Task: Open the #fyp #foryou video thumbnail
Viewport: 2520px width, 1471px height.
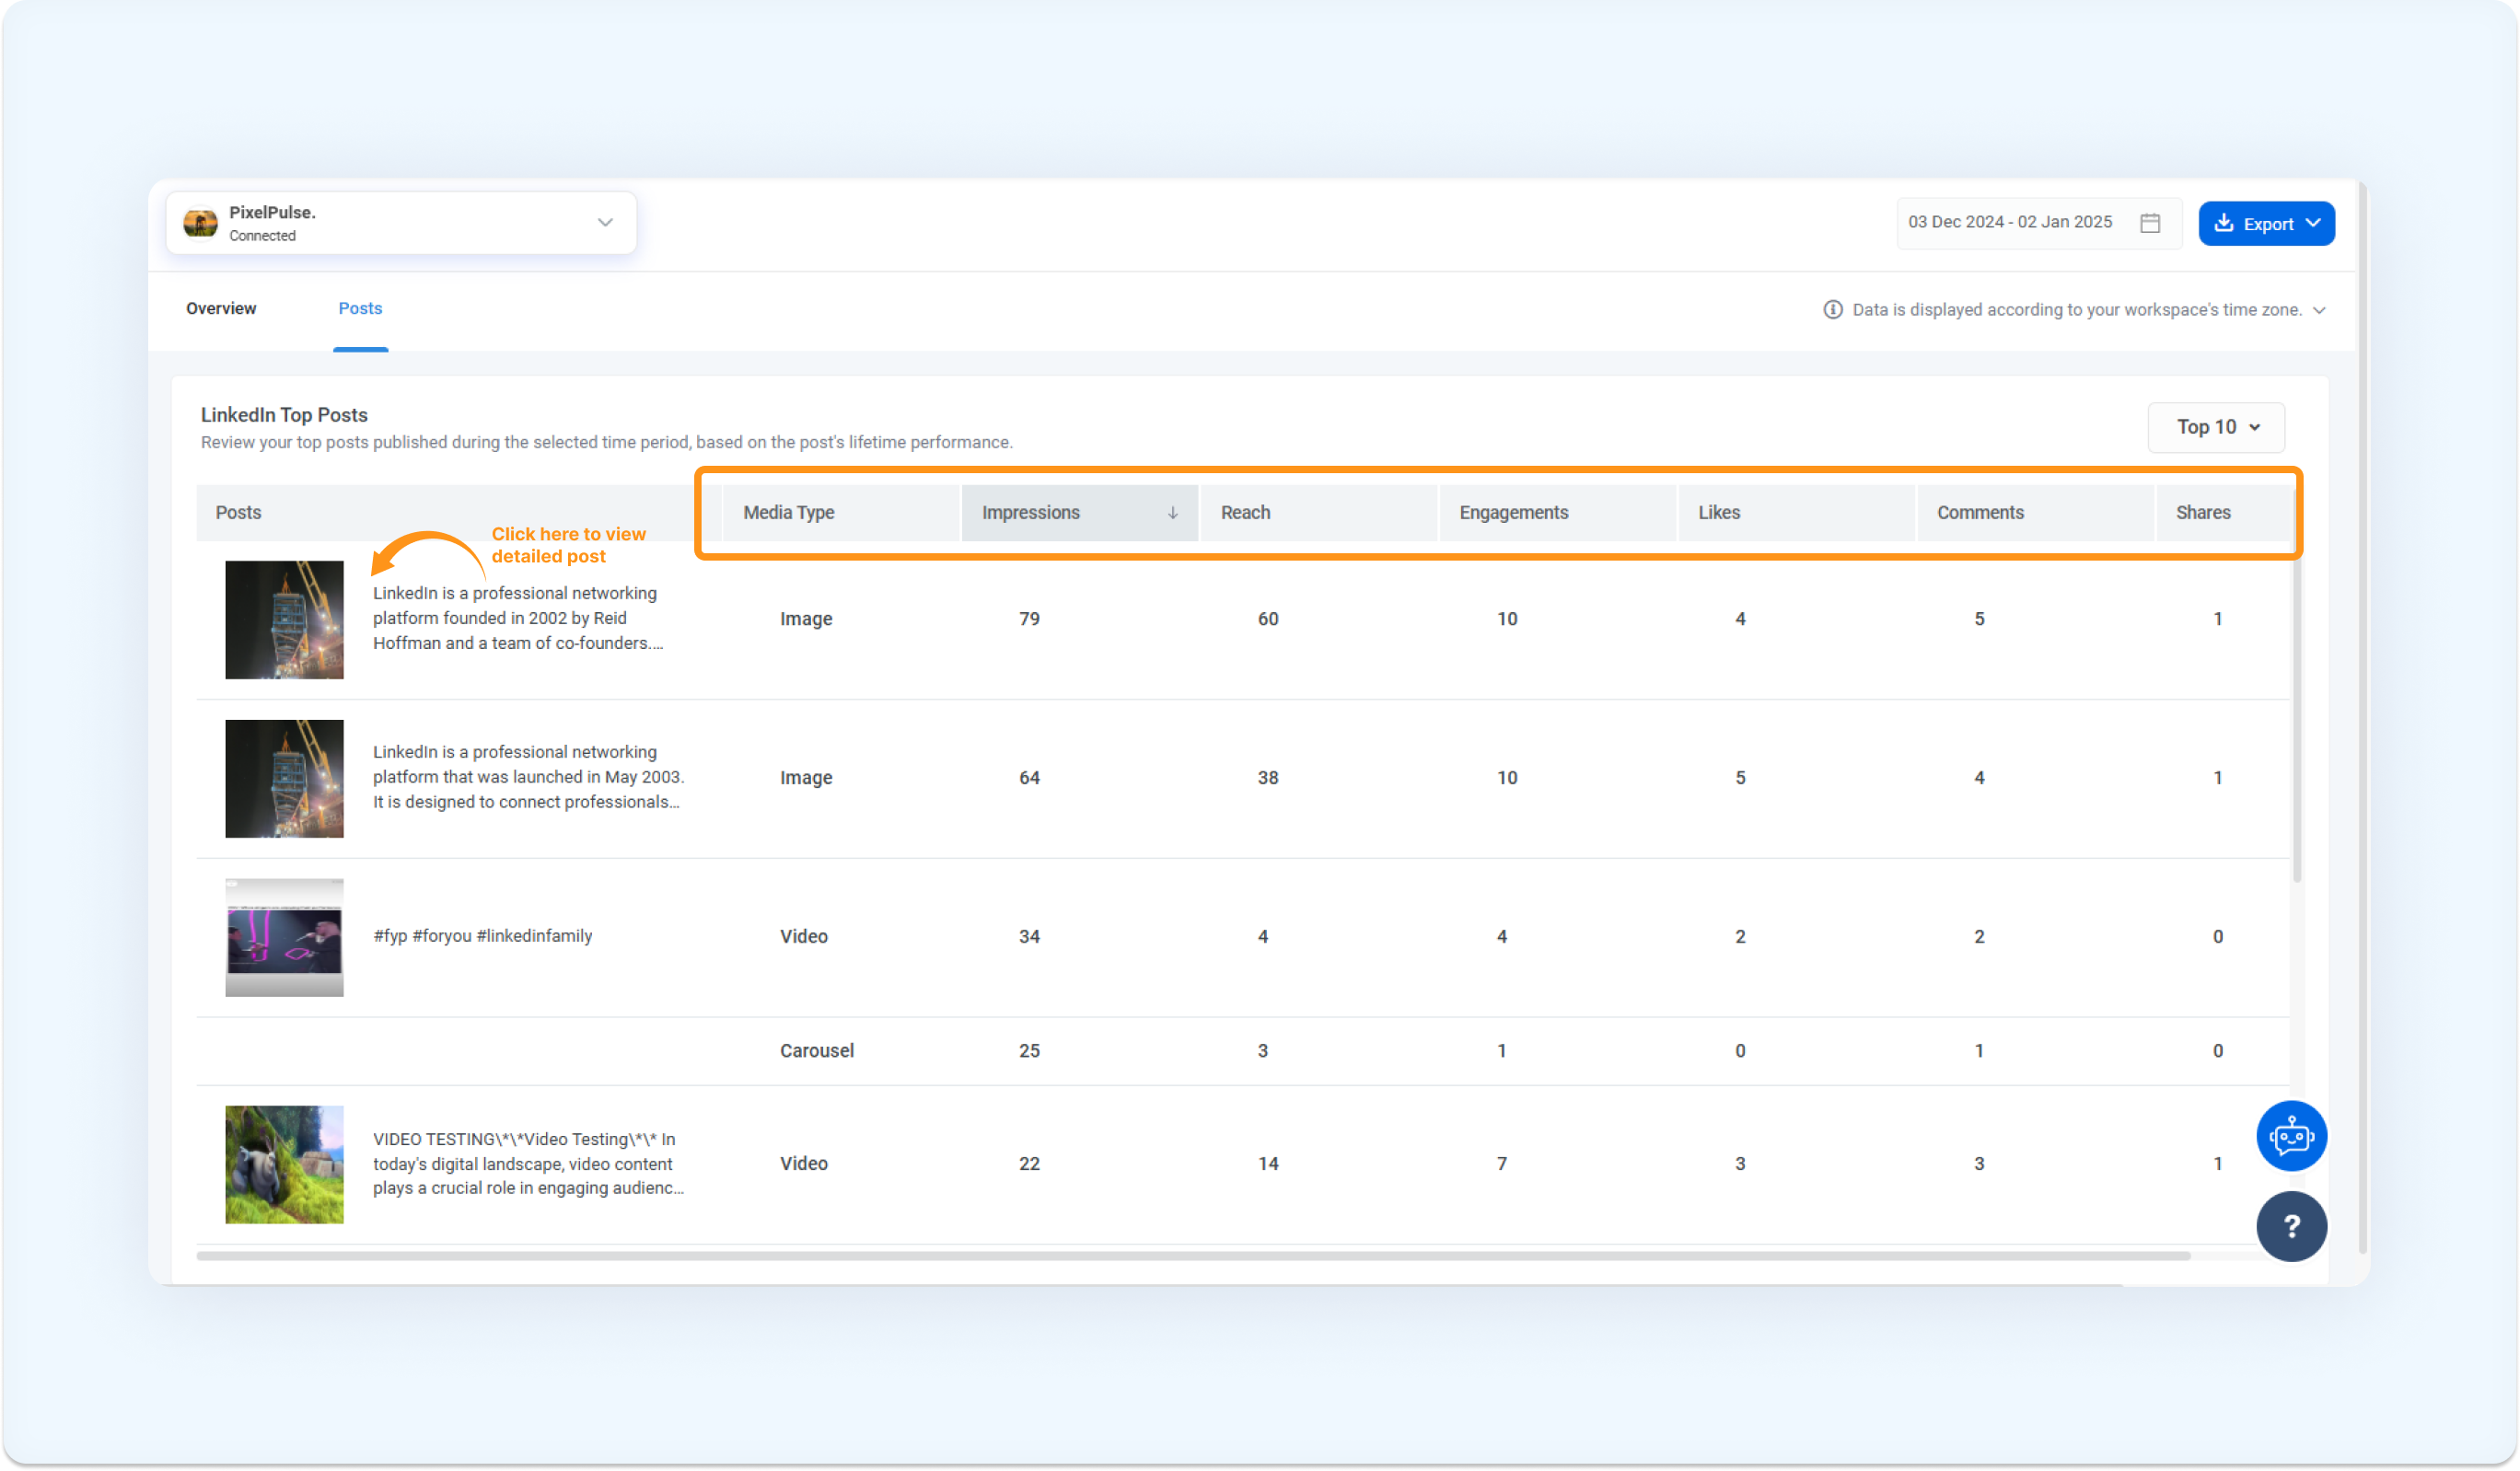Action: pos(284,938)
